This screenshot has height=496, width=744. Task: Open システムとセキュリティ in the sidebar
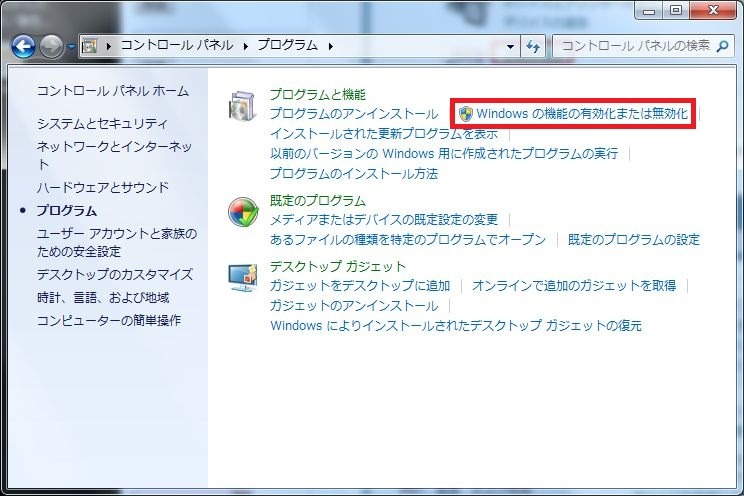pos(102,123)
